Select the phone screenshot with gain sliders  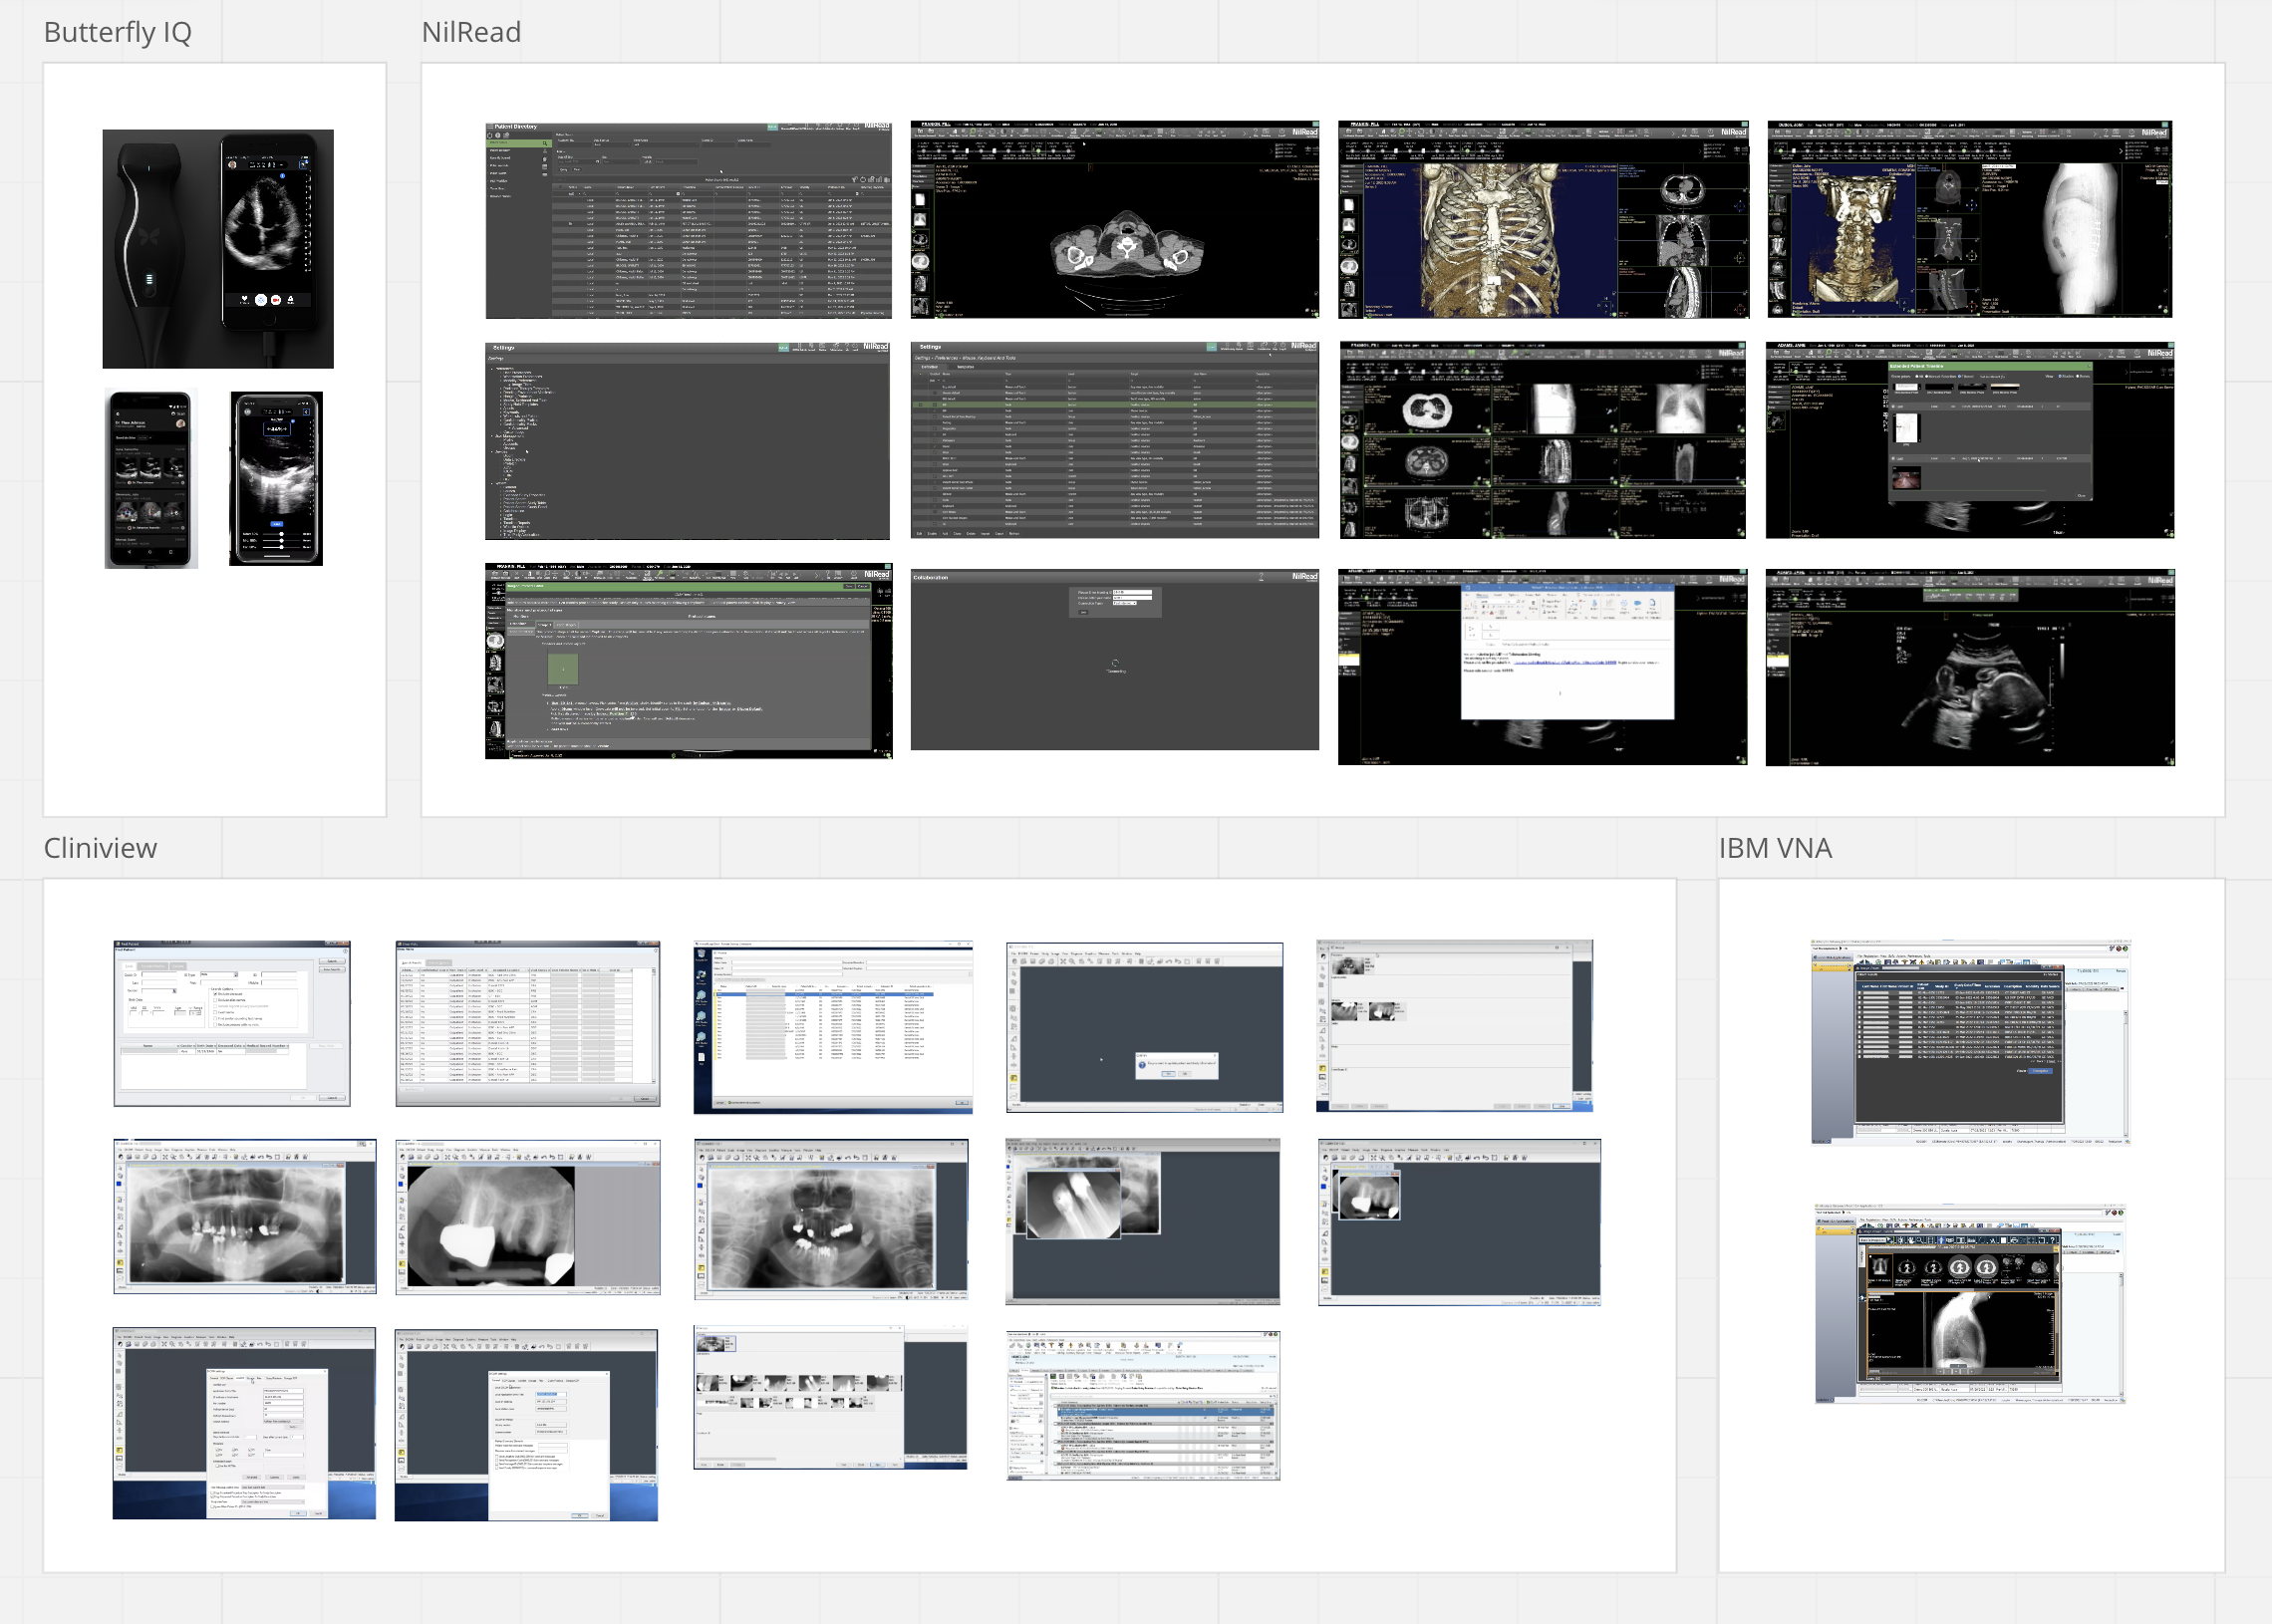tap(276, 479)
